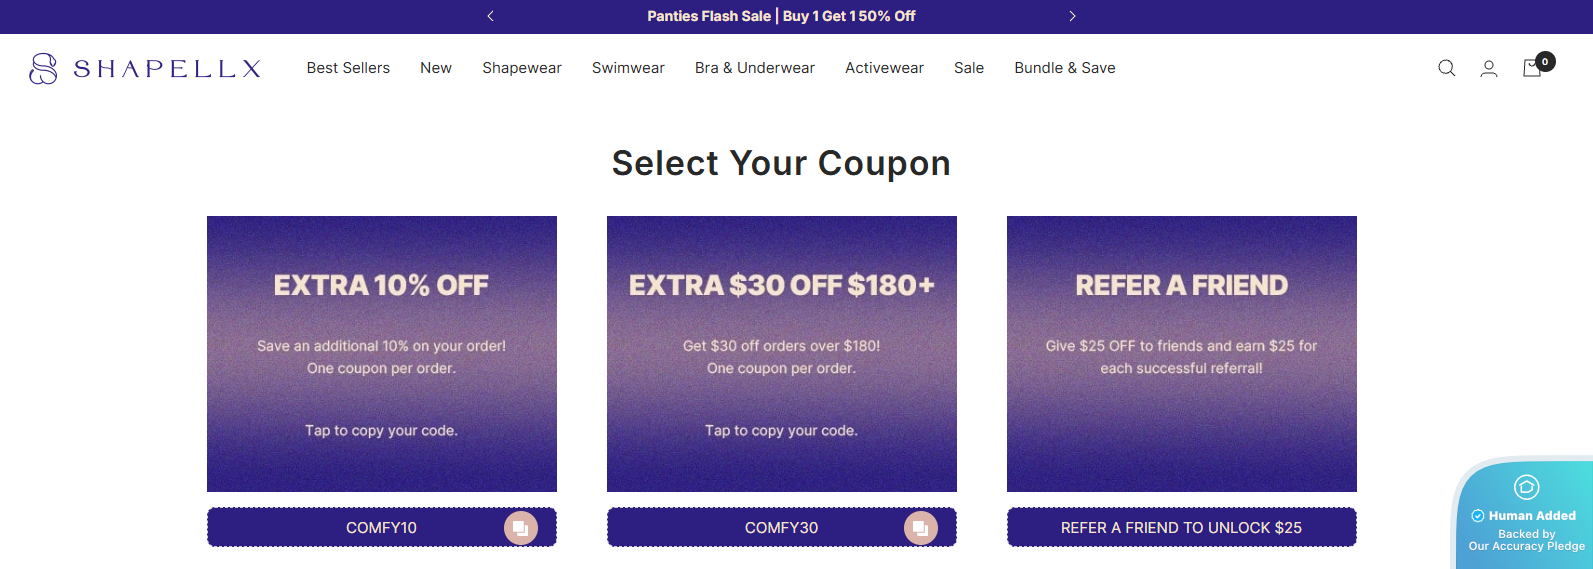Open the search magnifier icon
1593x569 pixels.
point(1446,68)
